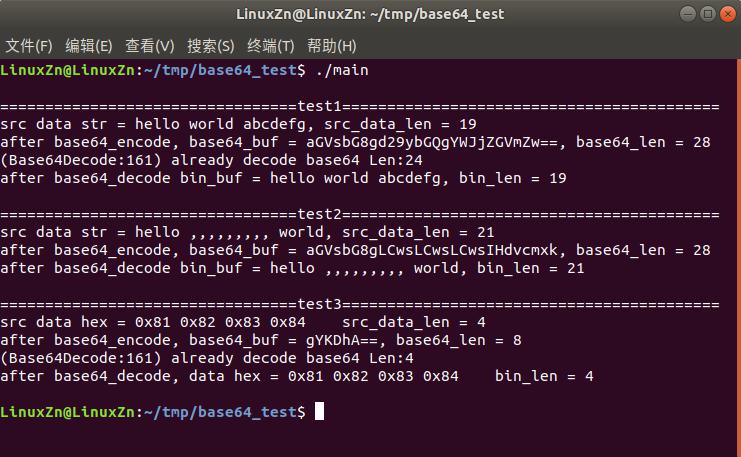Open the 搜索(S) menu
The height and width of the screenshot is (457, 741).
click(211, 46)
